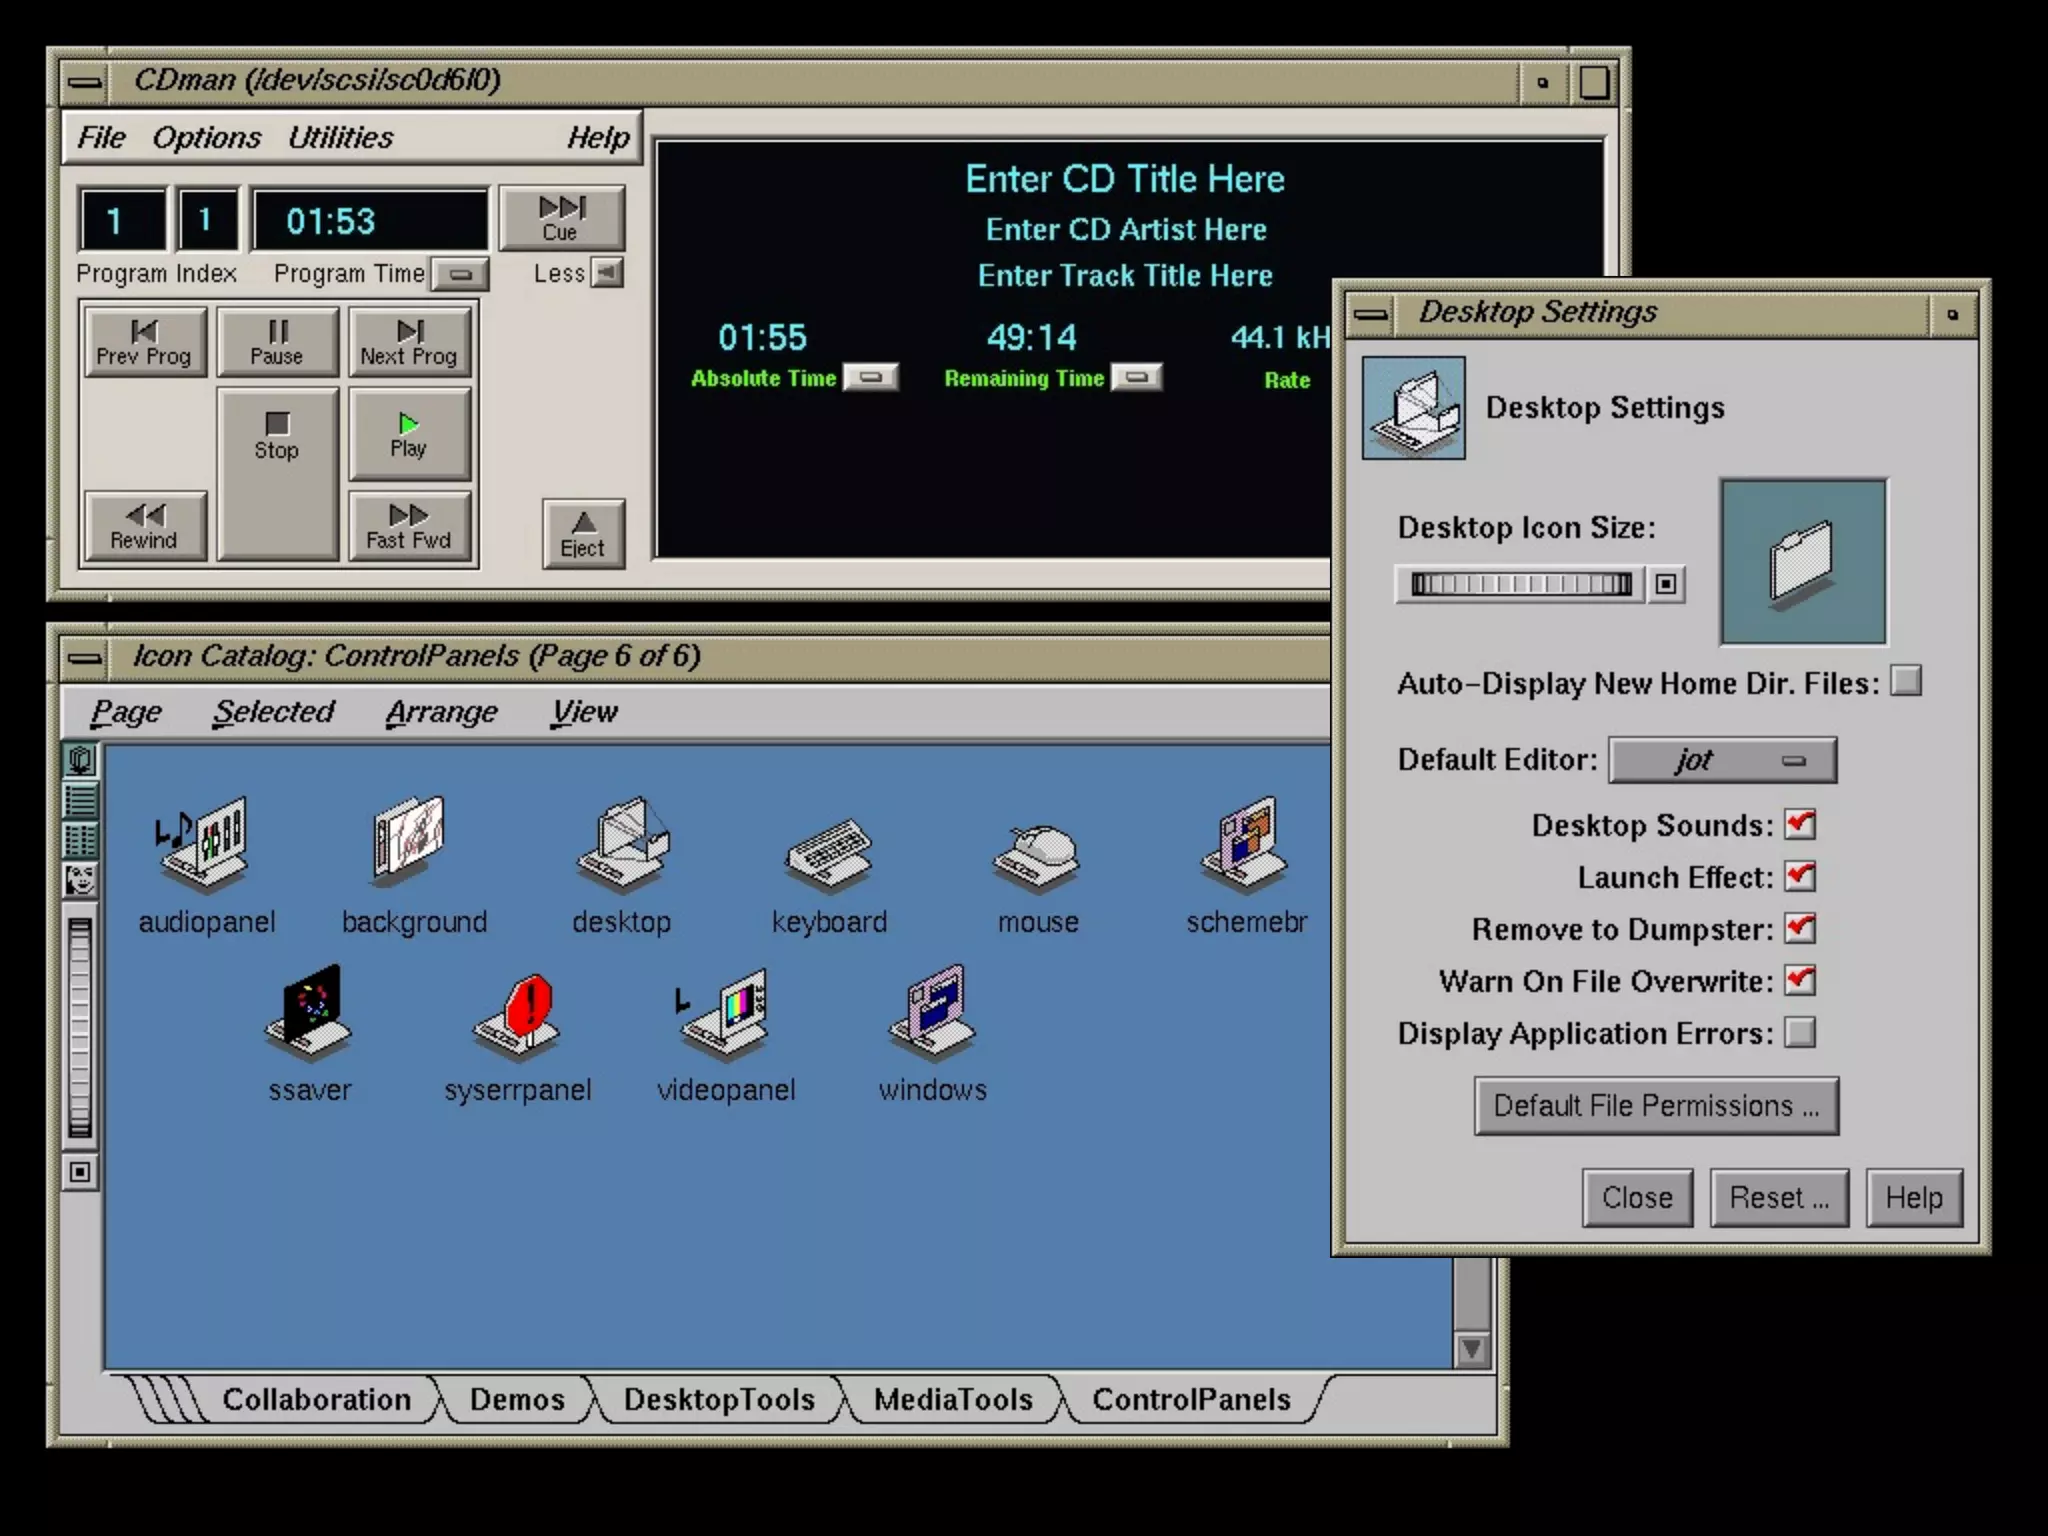Viewport: 2048px width, 1536px height.
Task: Click the Desktop Icon Size slider
Action: click(1520, 584)
